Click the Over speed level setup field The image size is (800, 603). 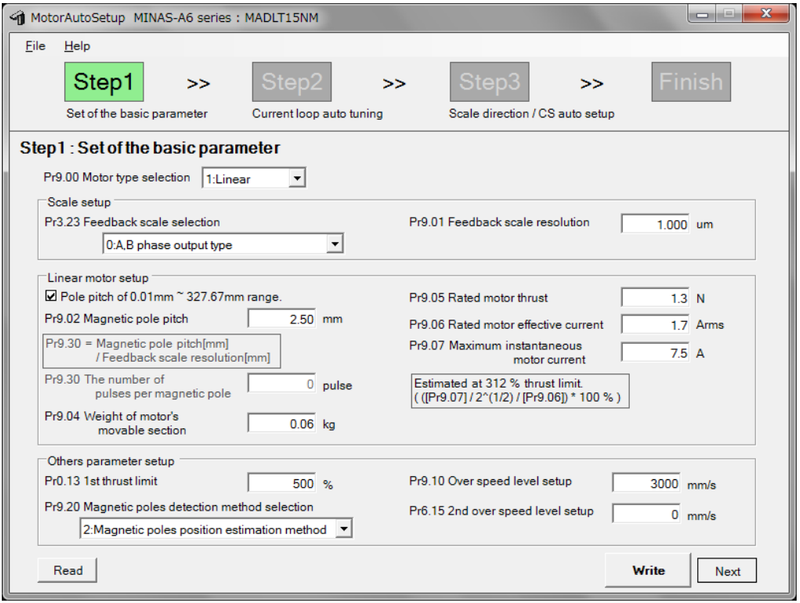tap(646, 483)
